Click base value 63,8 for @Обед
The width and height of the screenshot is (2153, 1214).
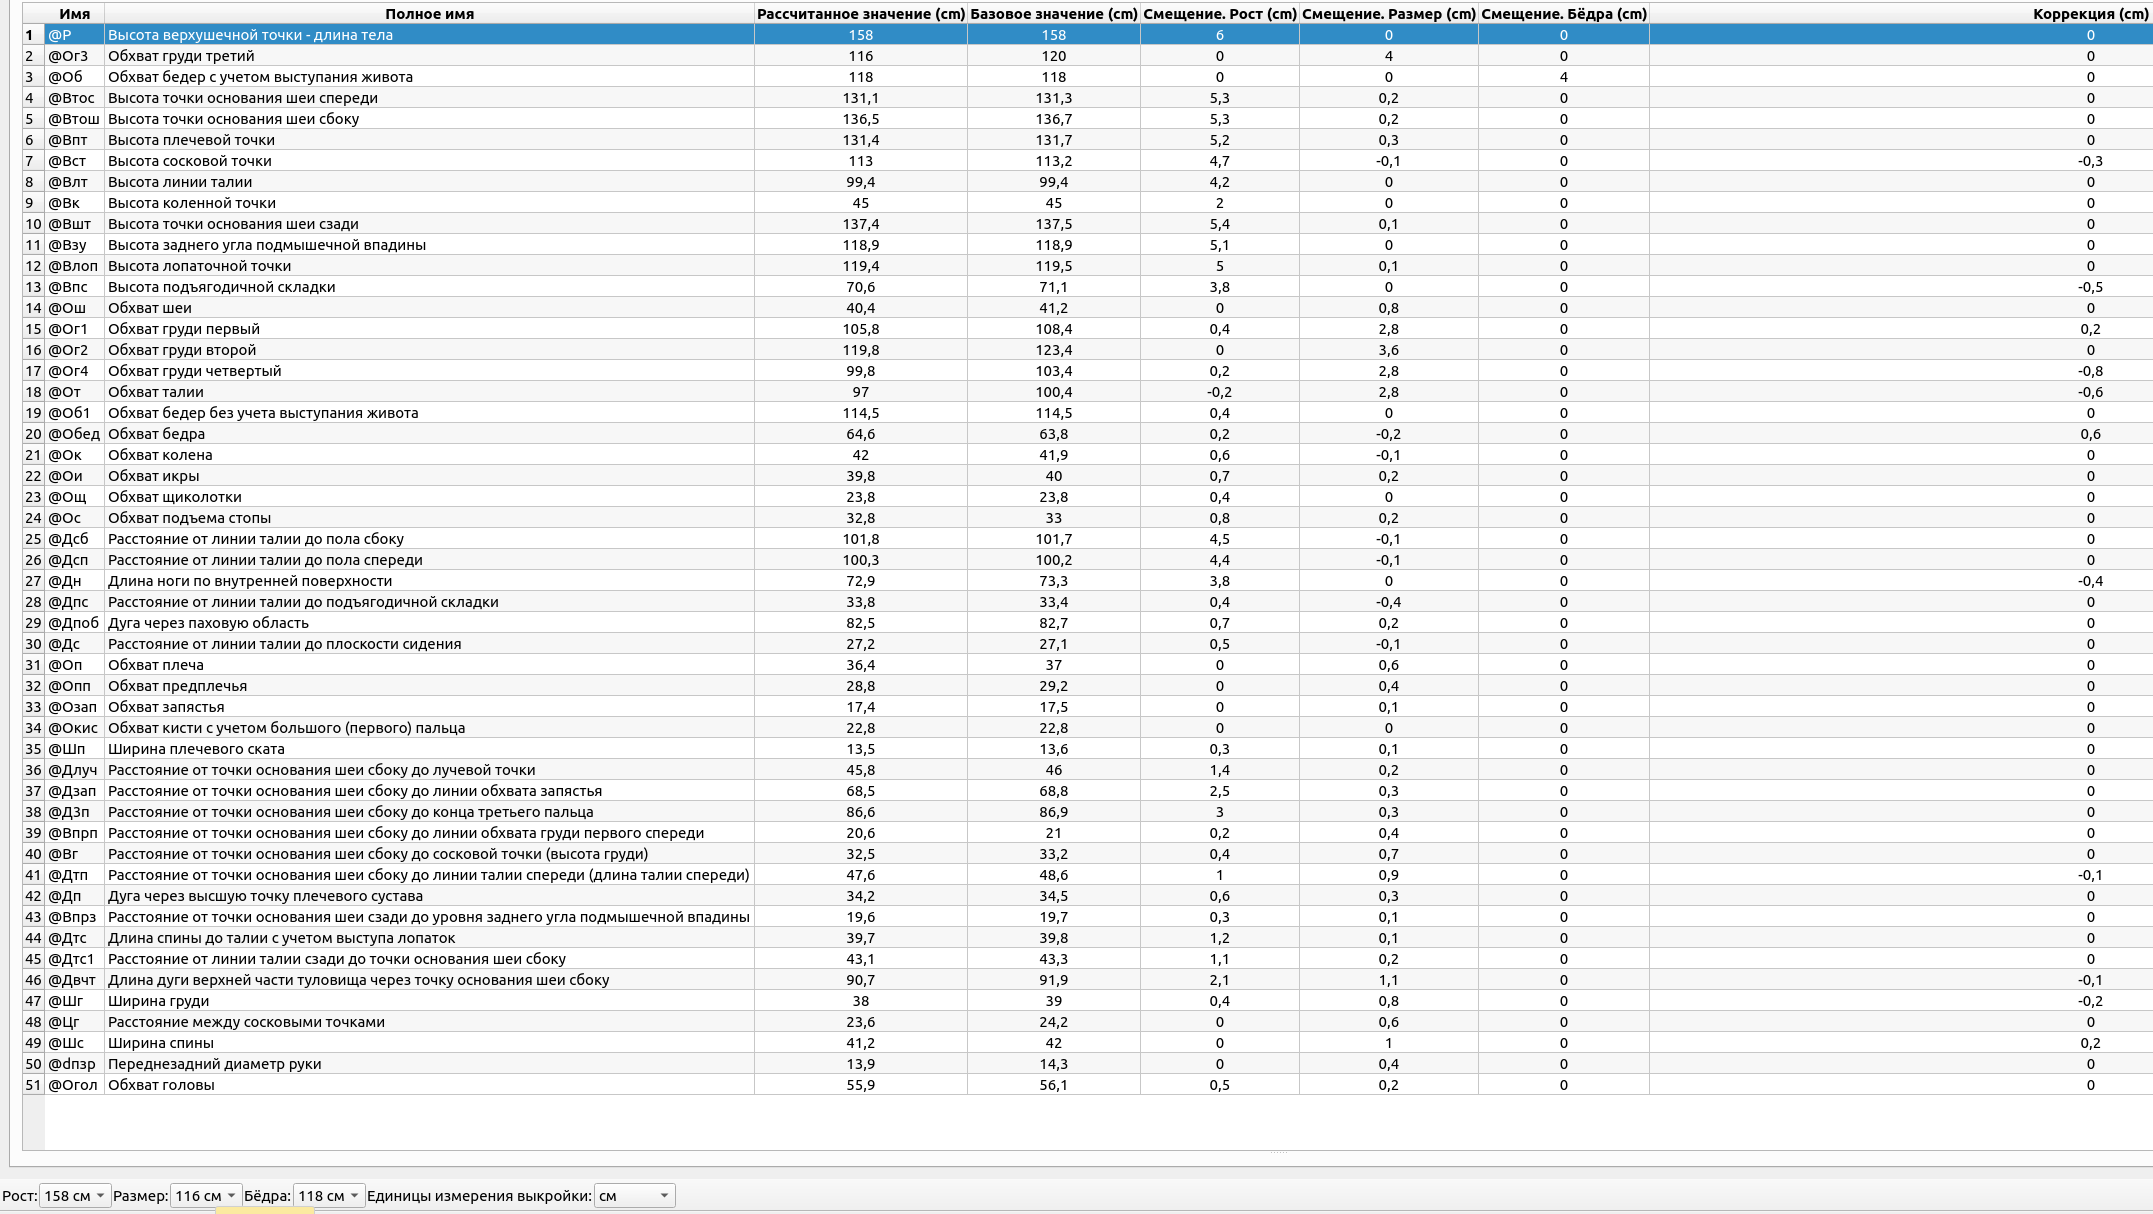coord(1054,434)
